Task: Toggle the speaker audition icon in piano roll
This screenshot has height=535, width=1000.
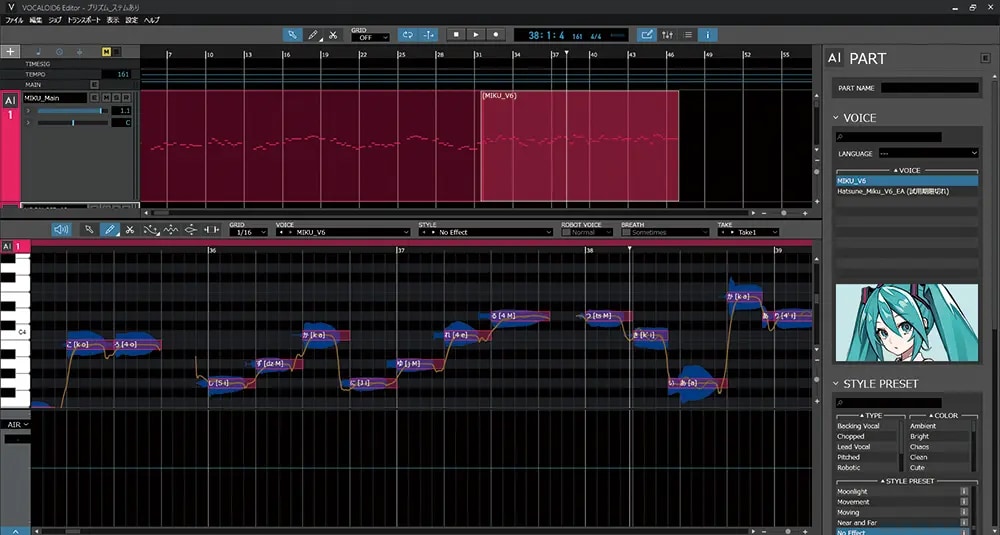Action: pos(62,230)
